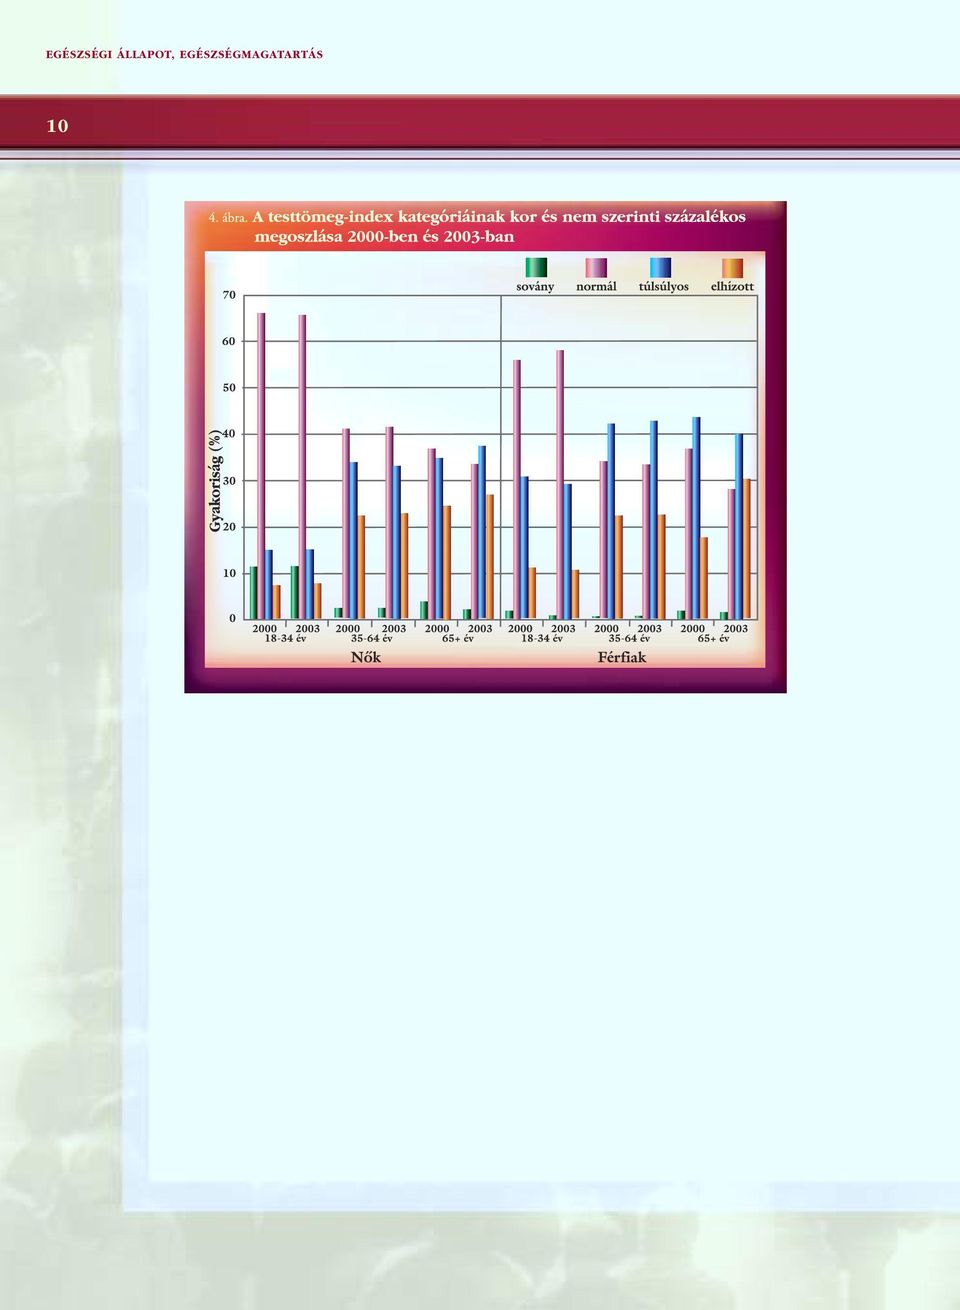Click the y-axis value "20"
The width and height of the screenshot is (960, 1310).
[229, 527]
